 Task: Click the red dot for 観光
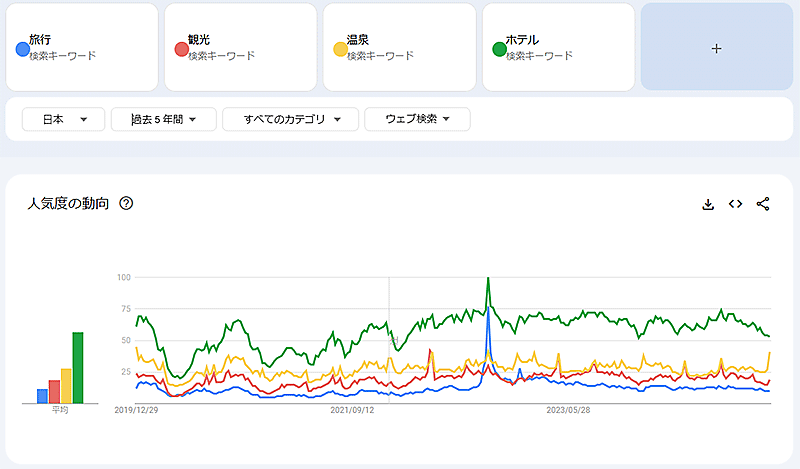tap(181, 49)
